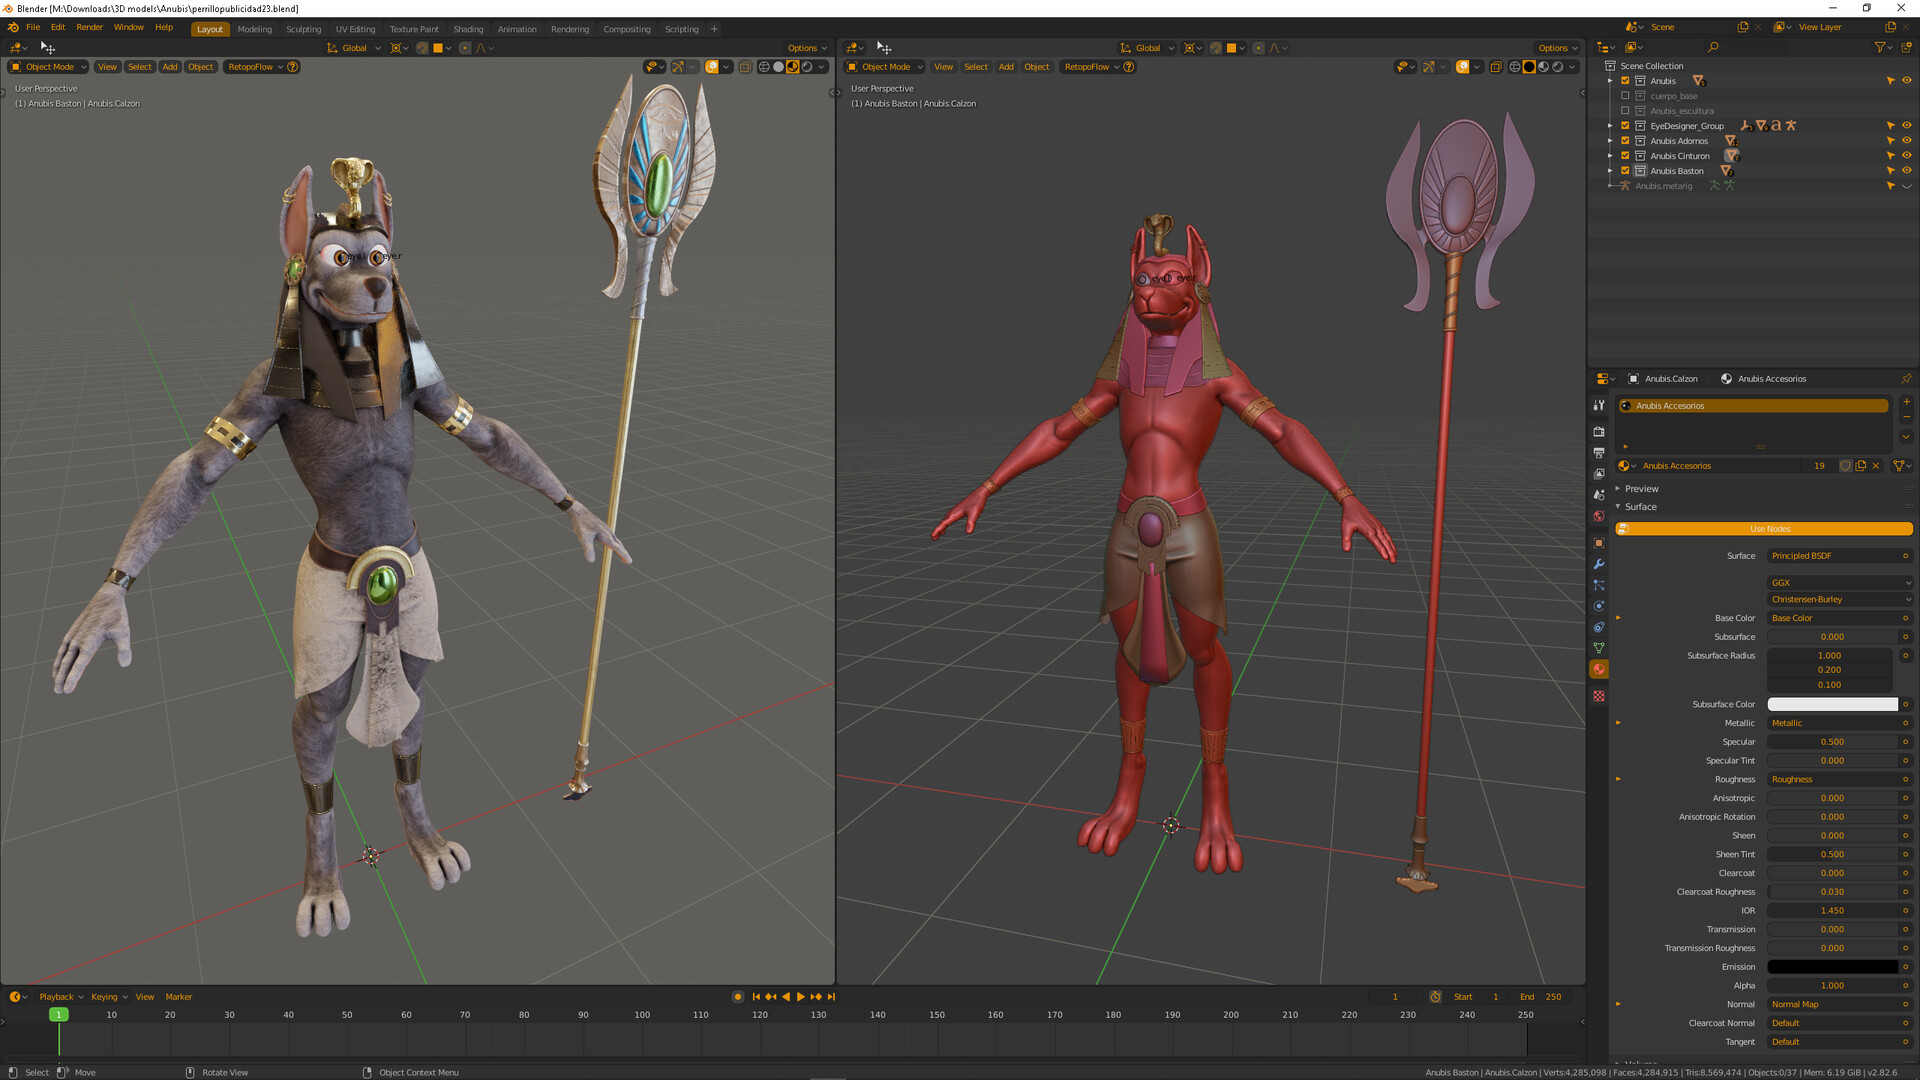Expand the Anubis Adornos collection
This screenshot has height=1080, width=1920.
[x=1610, y=141]
